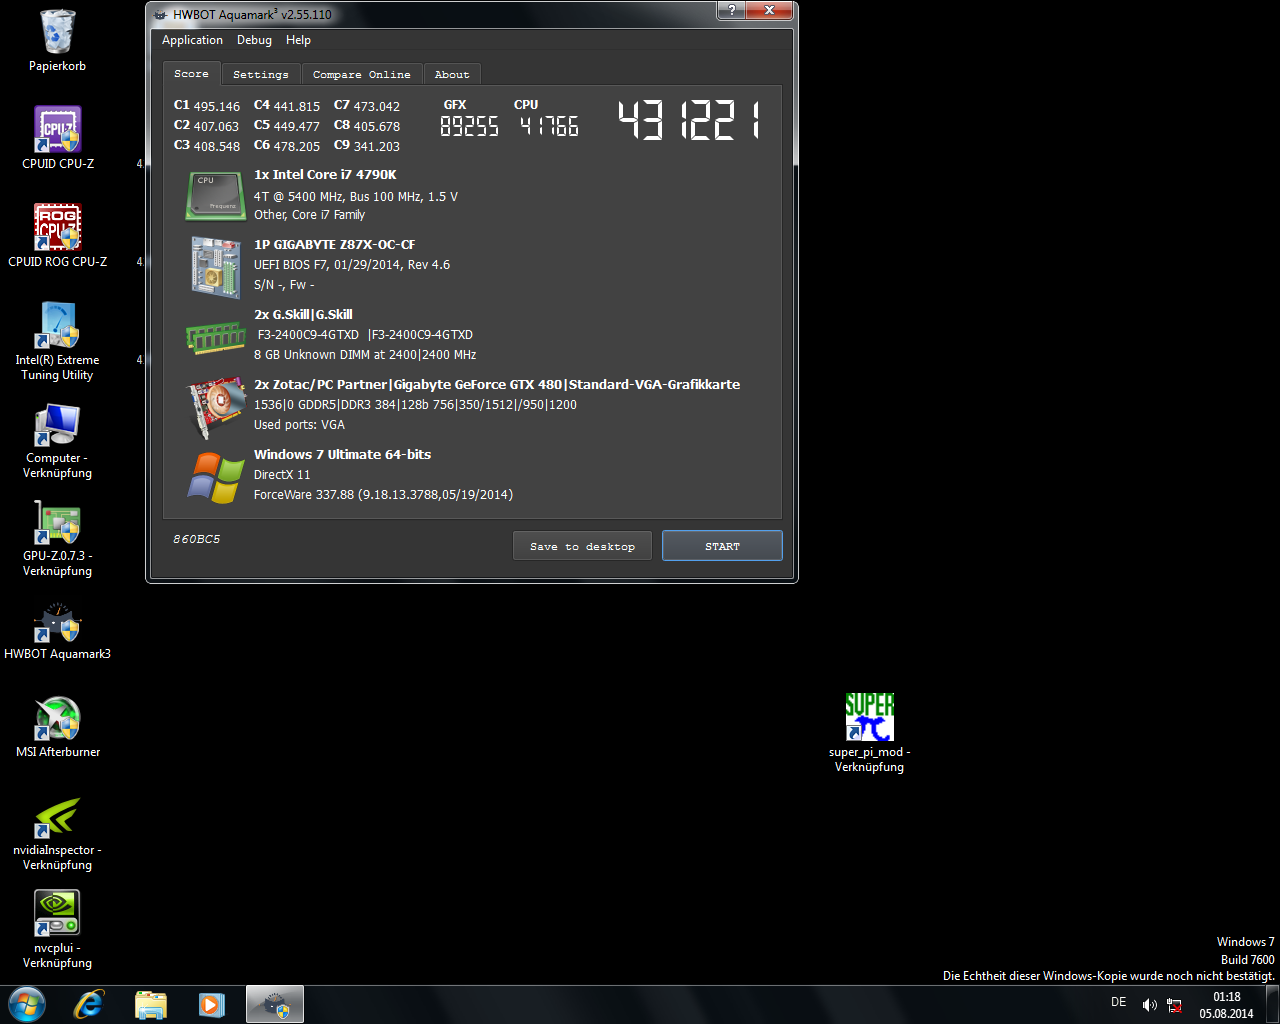Click the title bar help question-mark button
This screenshot has height=1024, width=1280.
(731, 10)
